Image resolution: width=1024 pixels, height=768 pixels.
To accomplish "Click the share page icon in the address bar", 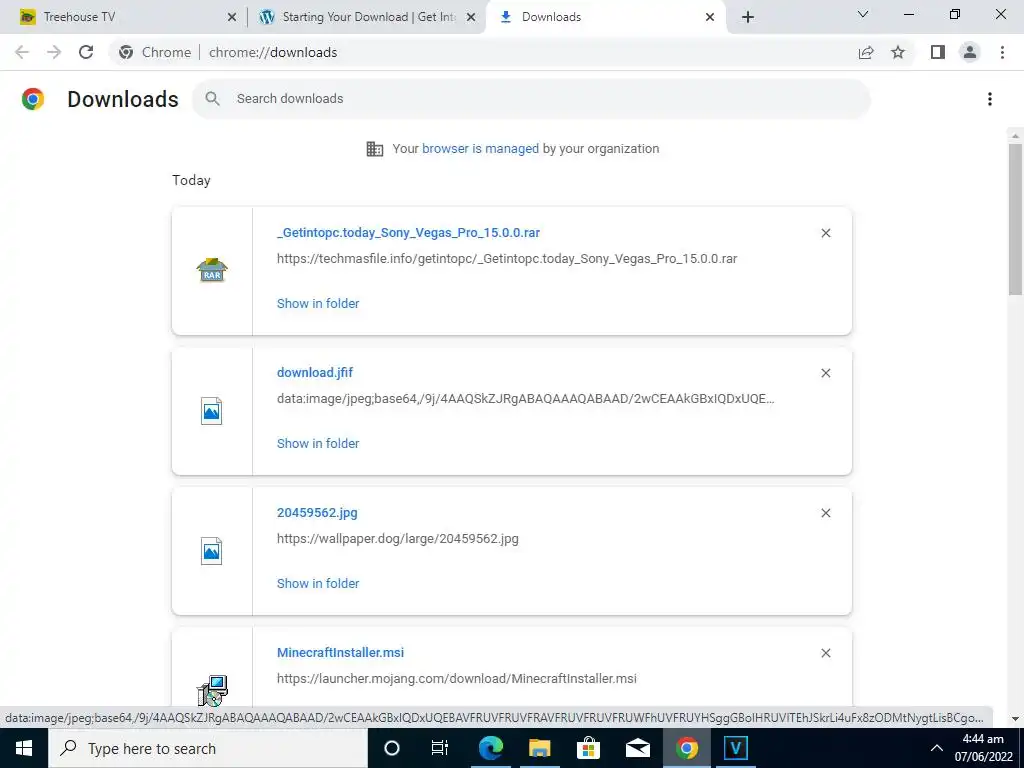I will click(x=866, y=52).
